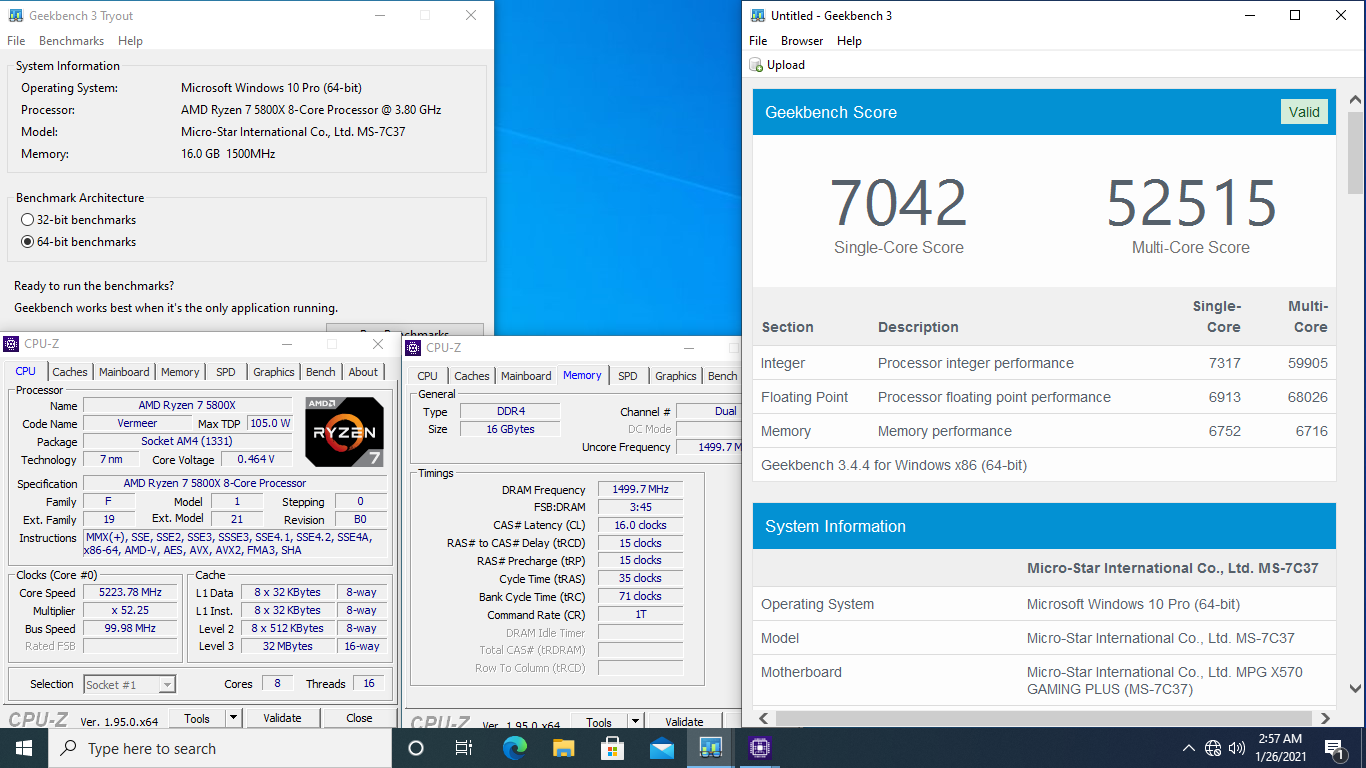Click the Integer row in score table
The image size is (1366, 768).
[x=1044, y=363]
